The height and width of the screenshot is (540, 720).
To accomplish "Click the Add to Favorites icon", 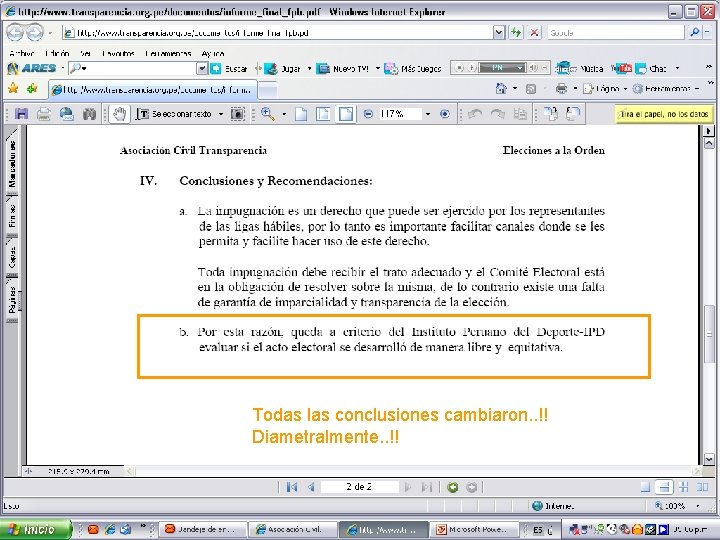I will pyautogui.click(x=32, y=88).
